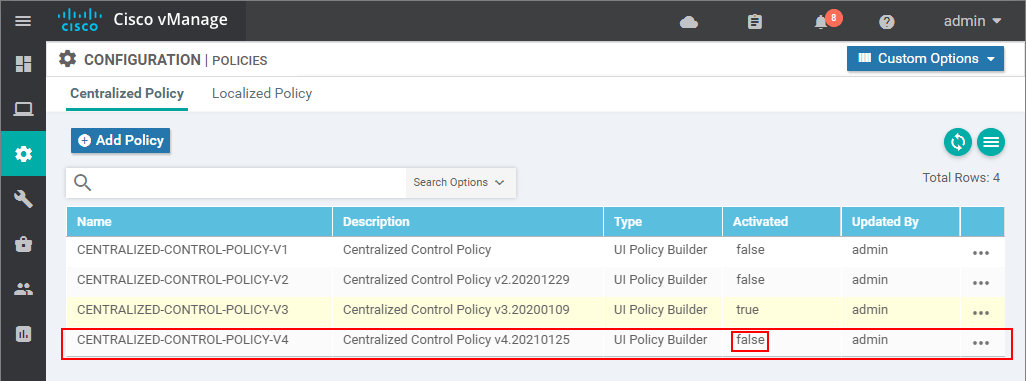Open the help question mark icon
1026x381 pixels.
(x=887, y=22)
